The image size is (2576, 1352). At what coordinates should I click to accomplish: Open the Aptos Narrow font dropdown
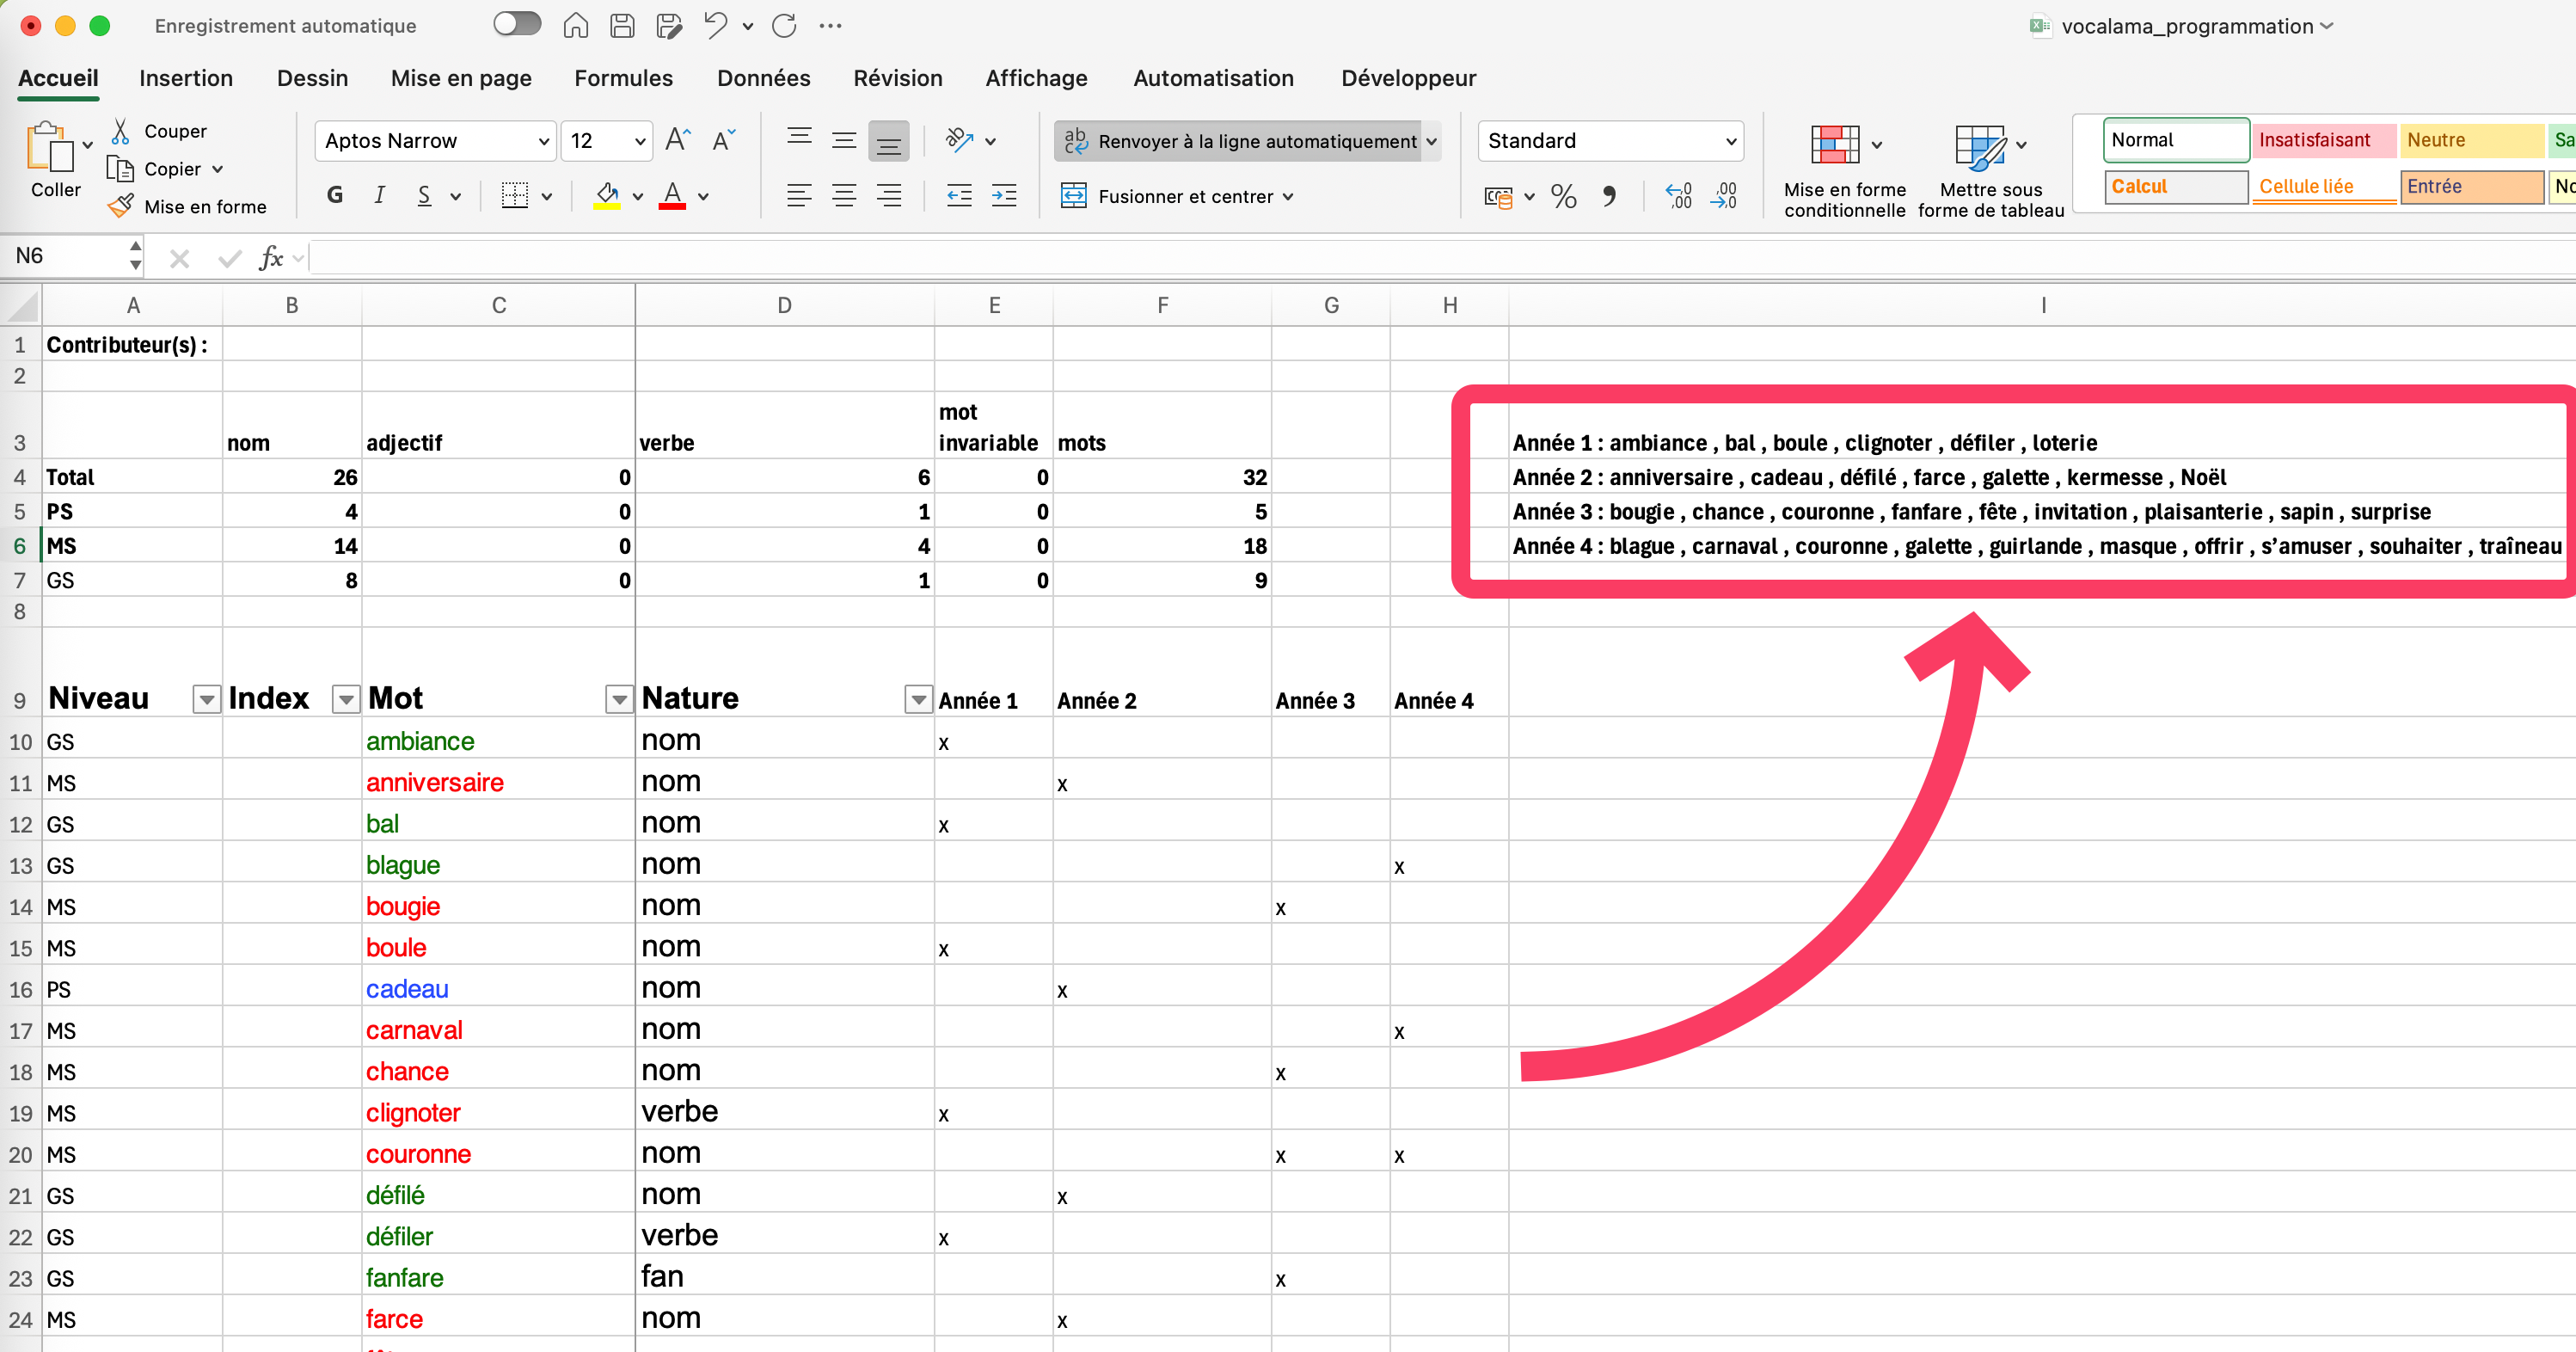click(544, 141)
